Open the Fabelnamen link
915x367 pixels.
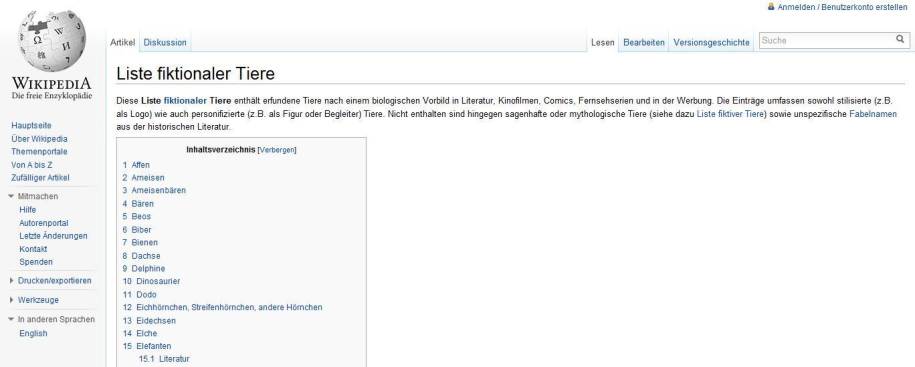[873, 114]
